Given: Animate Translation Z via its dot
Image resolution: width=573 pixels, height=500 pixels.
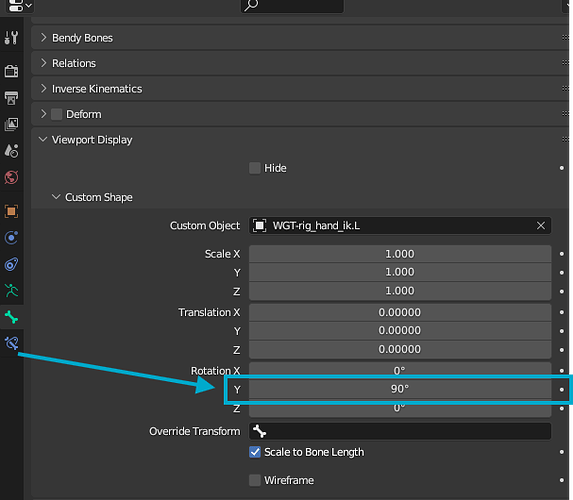Looking at the screenshot, I should [x=562, y=350].
